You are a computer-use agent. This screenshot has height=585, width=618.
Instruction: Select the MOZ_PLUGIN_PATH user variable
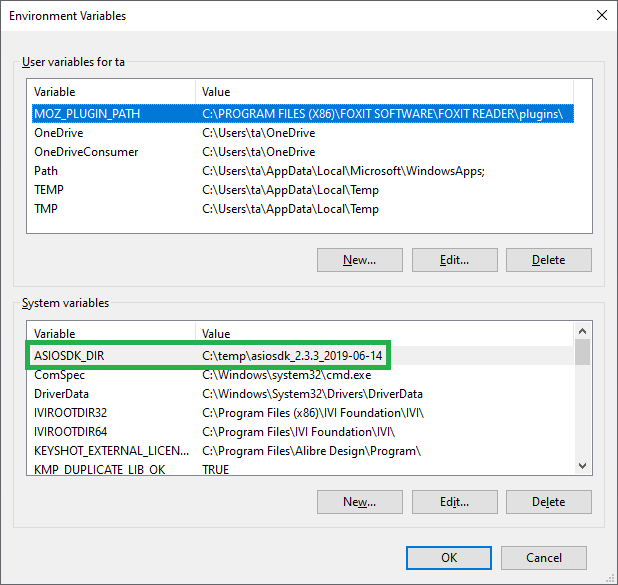(87, 114)
